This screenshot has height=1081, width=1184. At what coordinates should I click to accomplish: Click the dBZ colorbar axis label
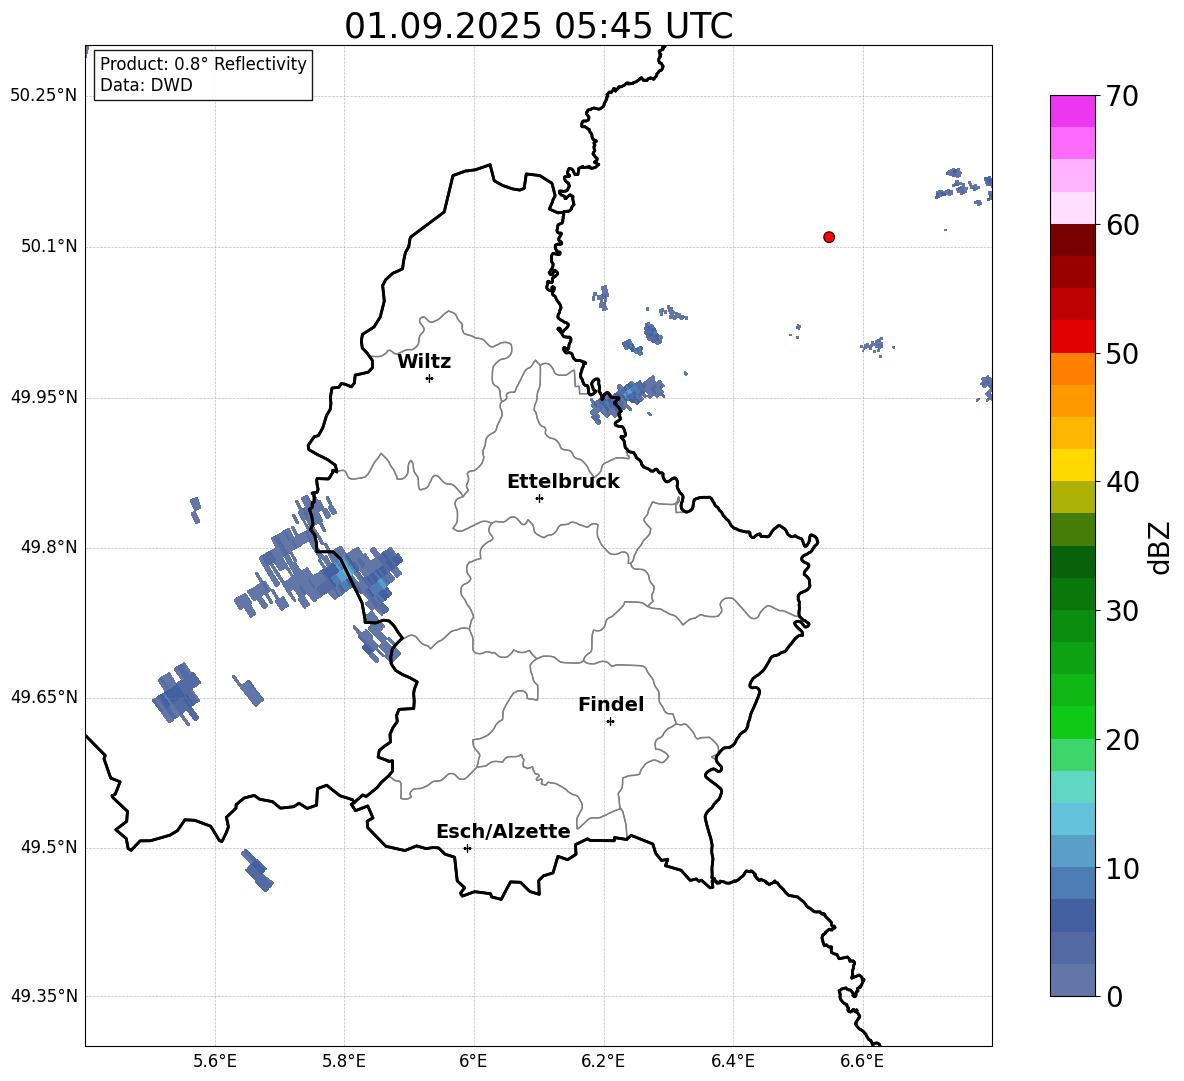click(x=1161, y=547)
